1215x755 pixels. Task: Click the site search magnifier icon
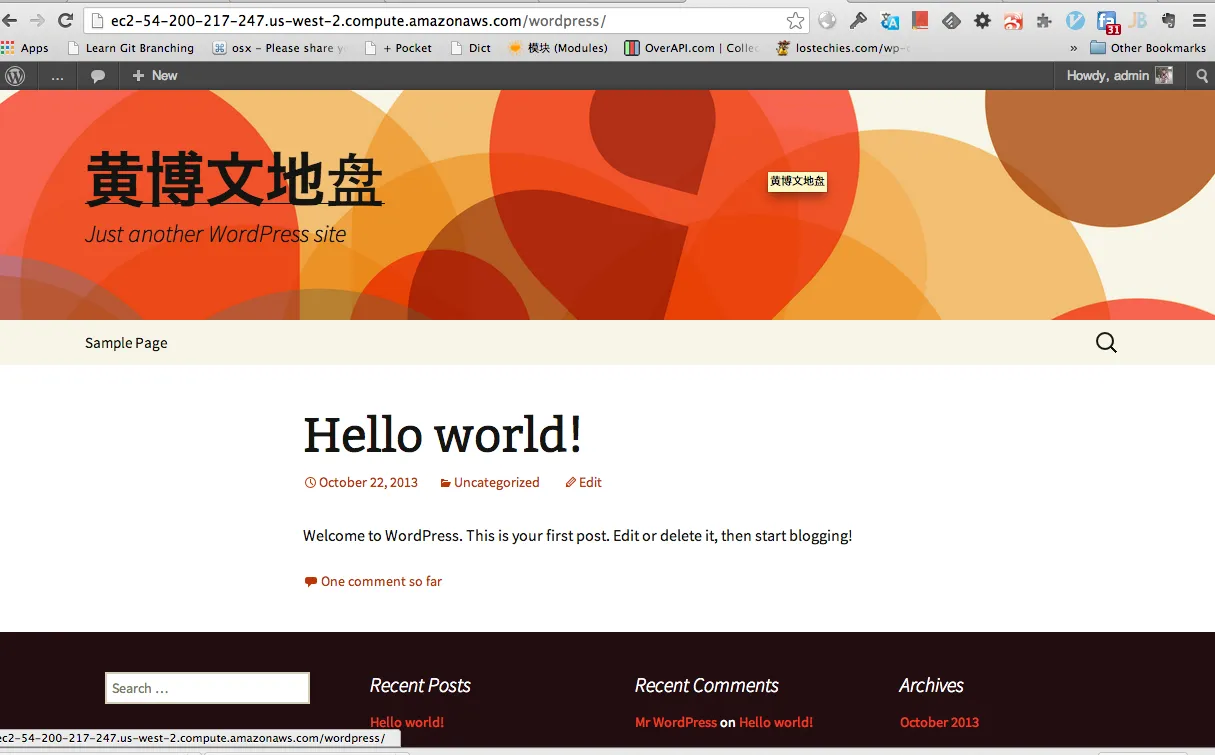pos(1106,343)
